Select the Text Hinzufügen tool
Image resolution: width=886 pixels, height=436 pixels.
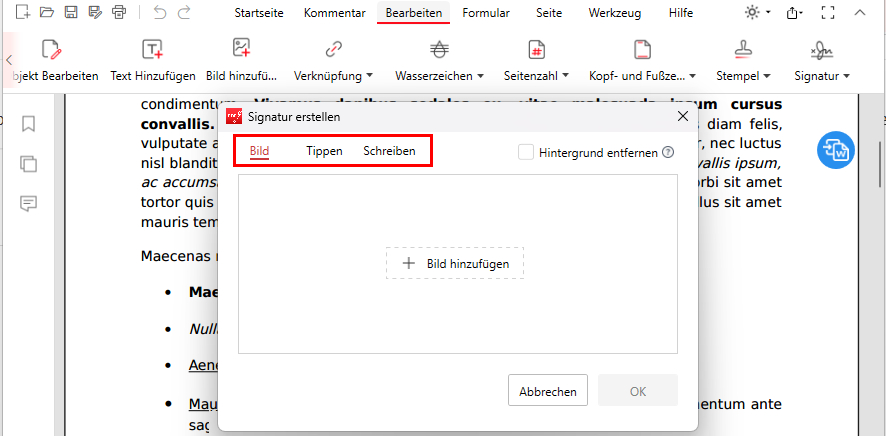(x=153, y=62)
